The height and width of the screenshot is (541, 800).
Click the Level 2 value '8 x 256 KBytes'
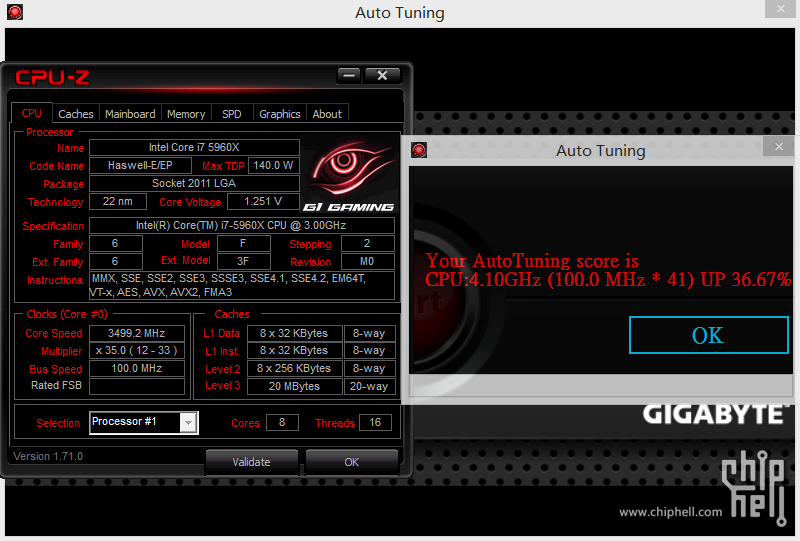294,368
